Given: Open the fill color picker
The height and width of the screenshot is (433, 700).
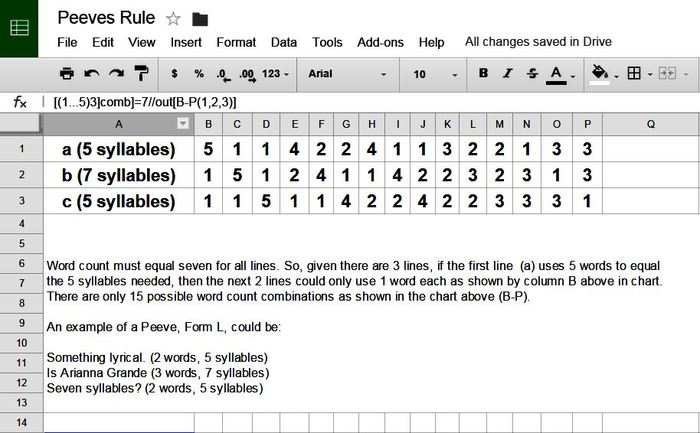Looking at the screenshot, I should pyautogui.click(x=603, y=74).
